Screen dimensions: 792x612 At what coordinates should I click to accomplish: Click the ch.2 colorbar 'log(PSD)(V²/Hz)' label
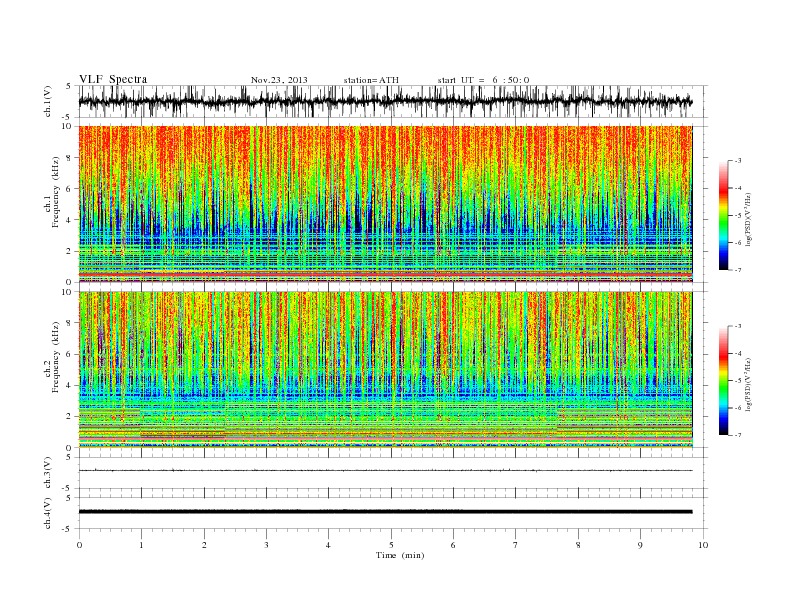748,384
